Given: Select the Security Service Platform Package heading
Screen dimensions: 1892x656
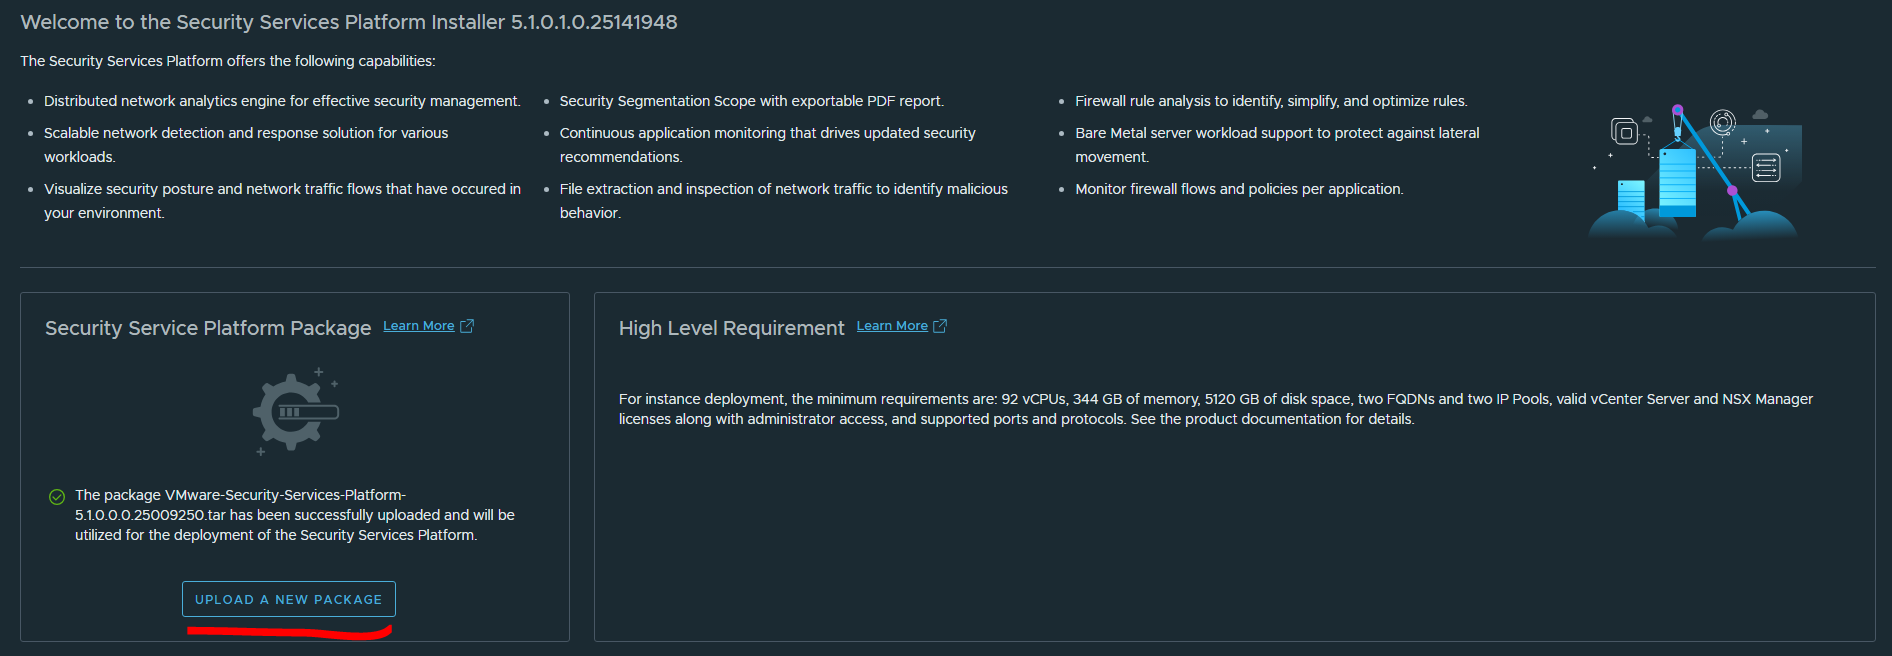Looking at the screenshot, I should (x=208, y=328).
